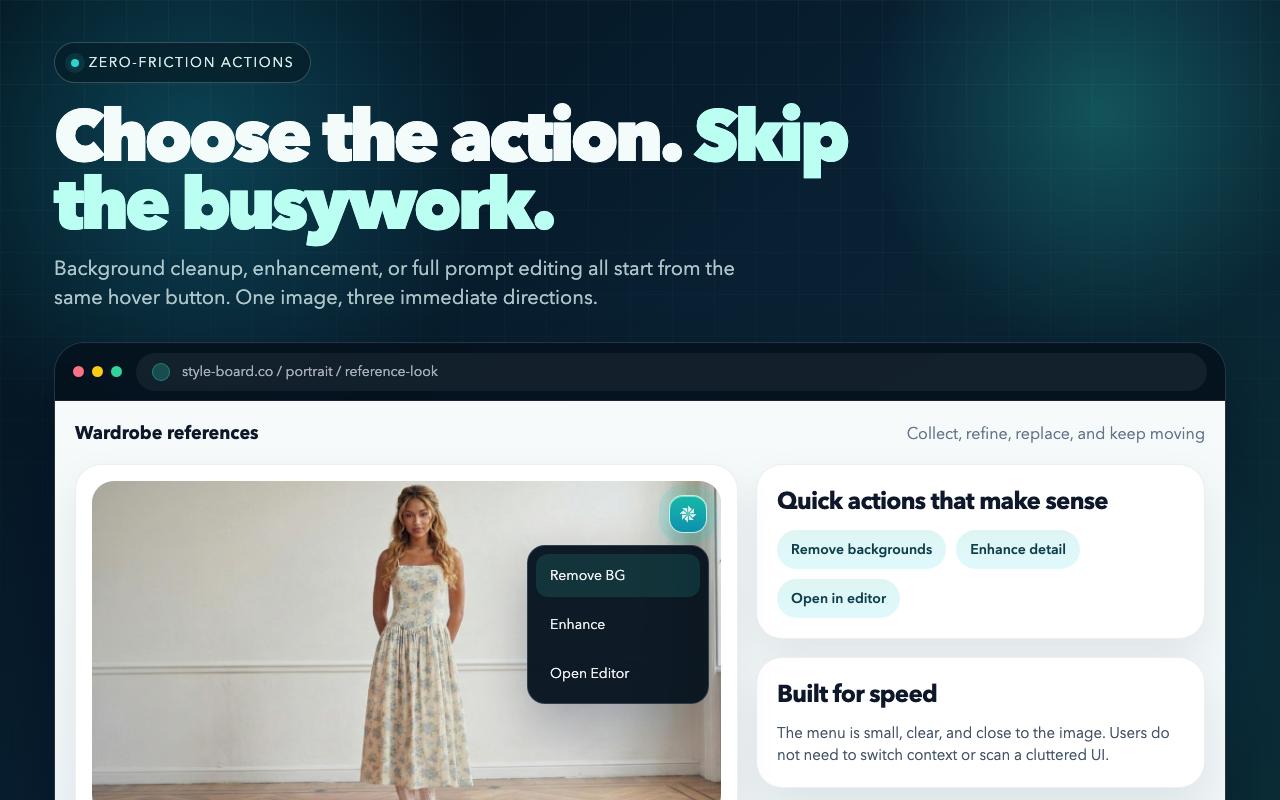Viewport: 1280px width, 800px height.
Task: Click the Enhance detail chip
Action: click(x=1018, y=549)
